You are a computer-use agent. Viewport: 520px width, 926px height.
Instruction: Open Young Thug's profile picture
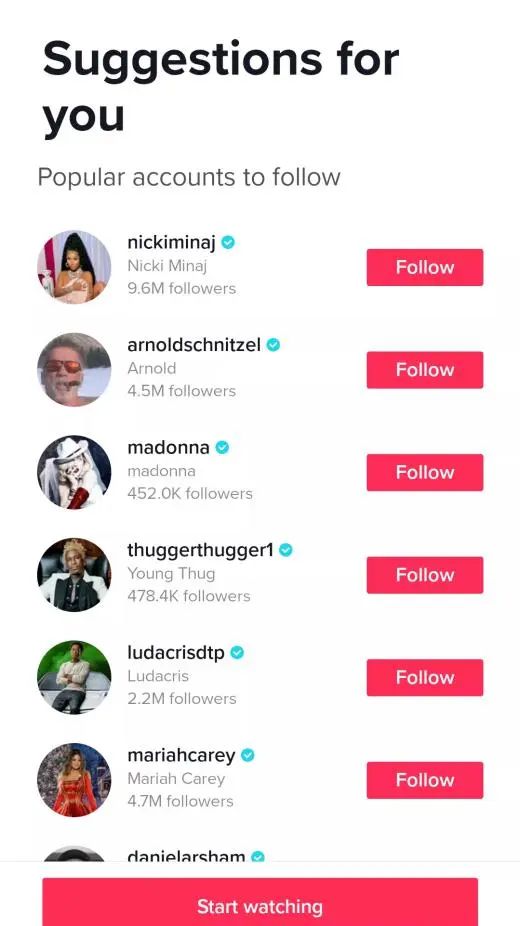click(74, 575)
